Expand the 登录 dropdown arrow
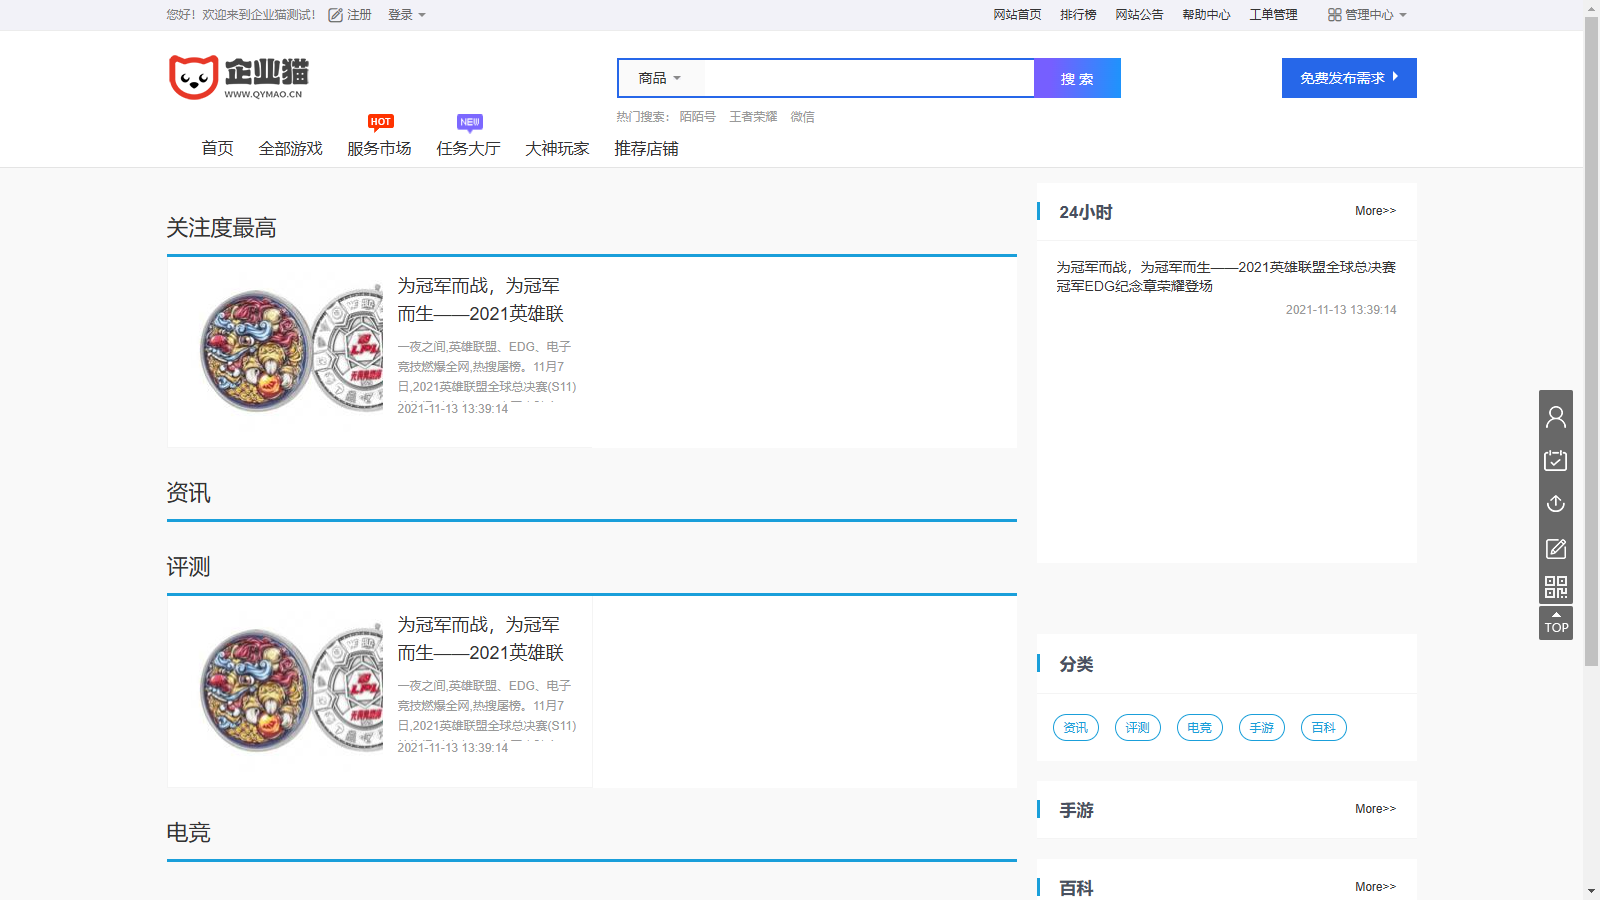 pyautogui.click(x=421, y=15)
